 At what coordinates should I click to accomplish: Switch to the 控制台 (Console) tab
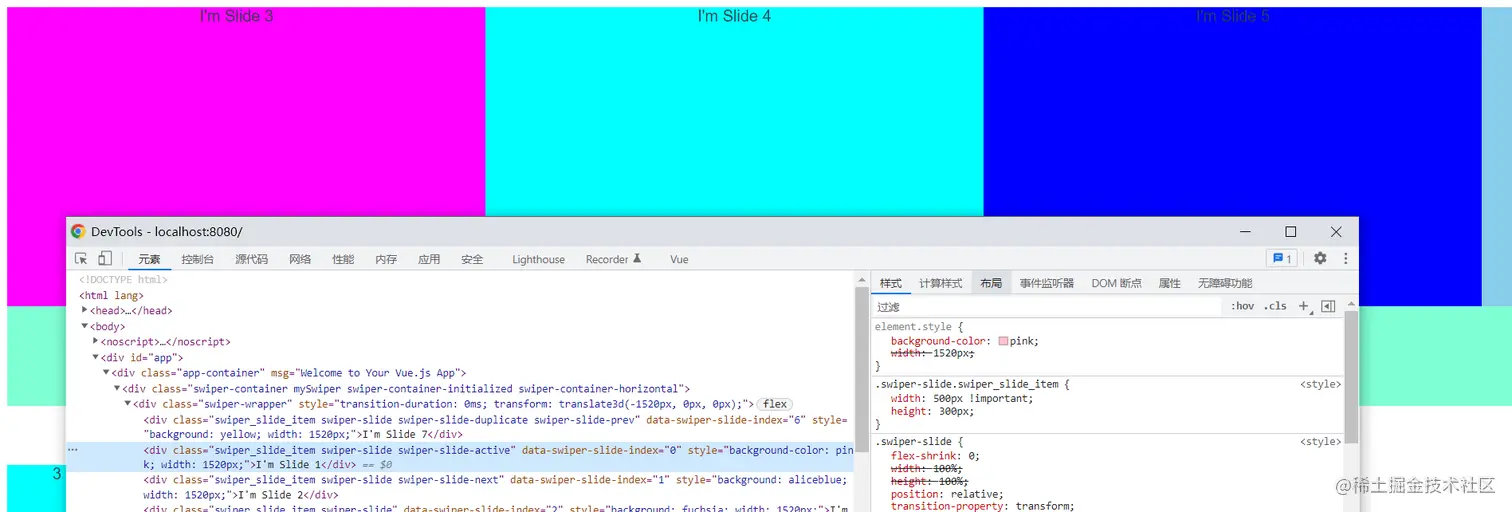[x=198, y=259]
